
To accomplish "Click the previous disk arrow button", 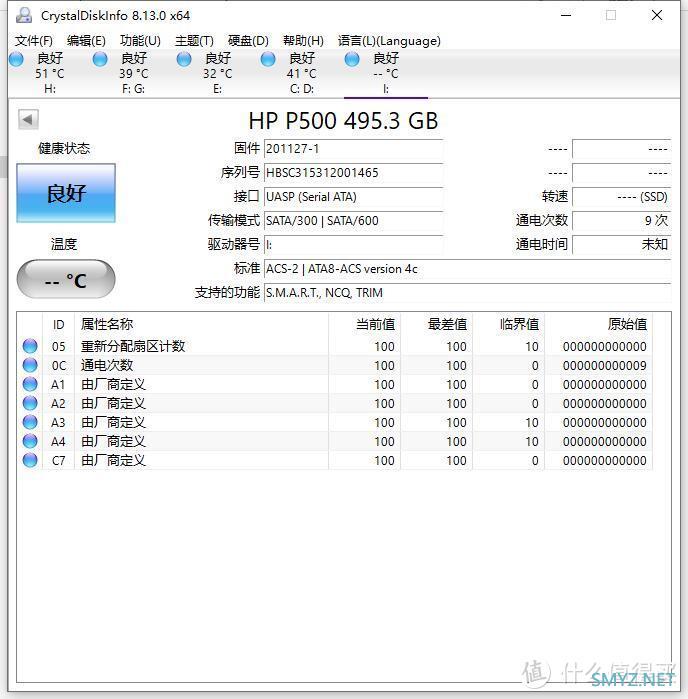I will coord(28,119).
